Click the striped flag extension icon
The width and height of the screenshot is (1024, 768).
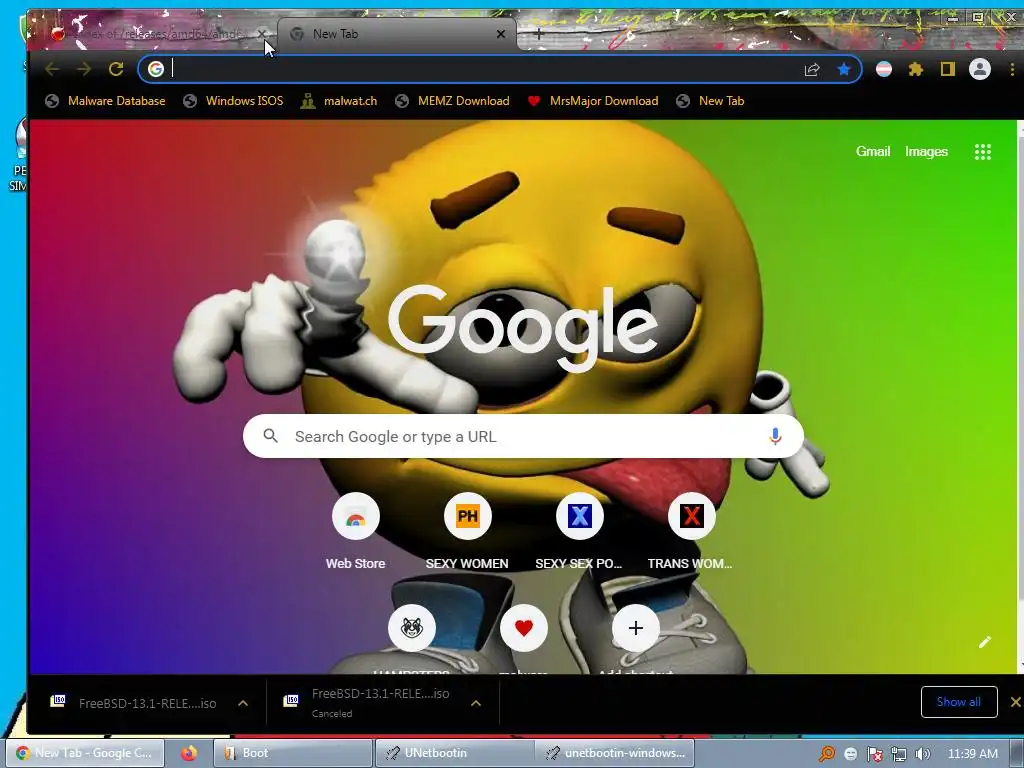click(884, 69)
